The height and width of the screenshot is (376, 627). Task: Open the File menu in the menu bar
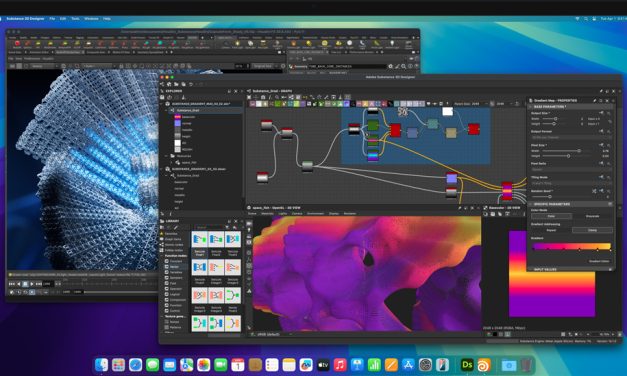(52, 19)
